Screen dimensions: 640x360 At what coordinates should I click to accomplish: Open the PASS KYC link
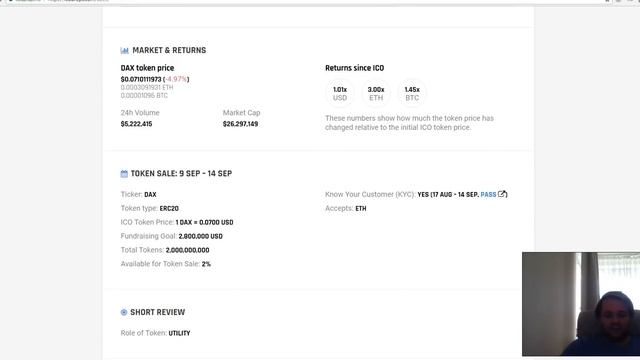tap(488, 195)
